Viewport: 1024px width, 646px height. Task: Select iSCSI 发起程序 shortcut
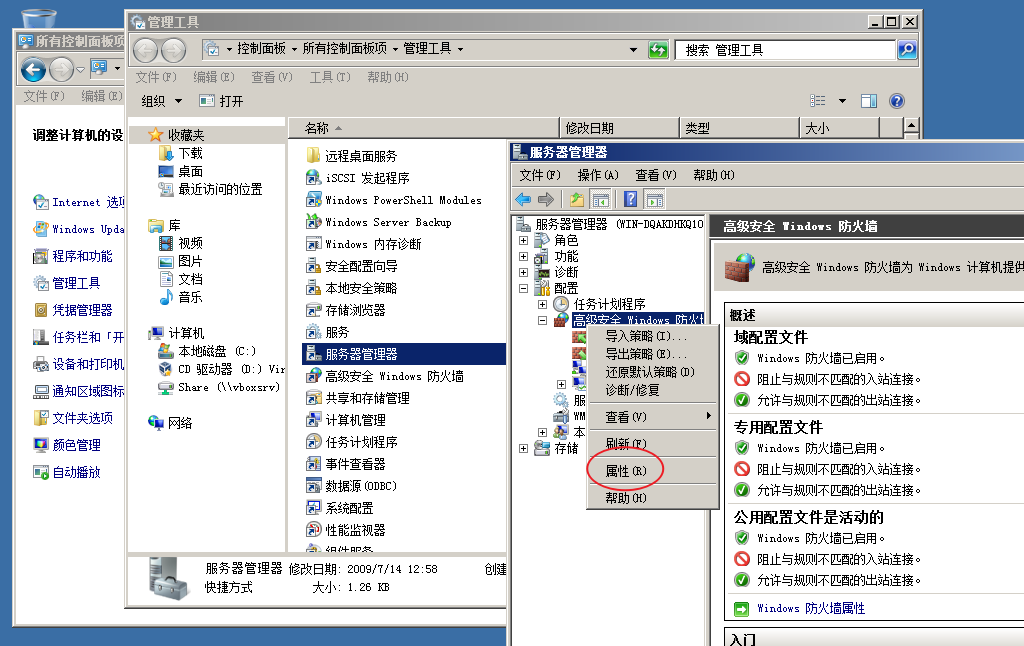[x=358, y=178]
